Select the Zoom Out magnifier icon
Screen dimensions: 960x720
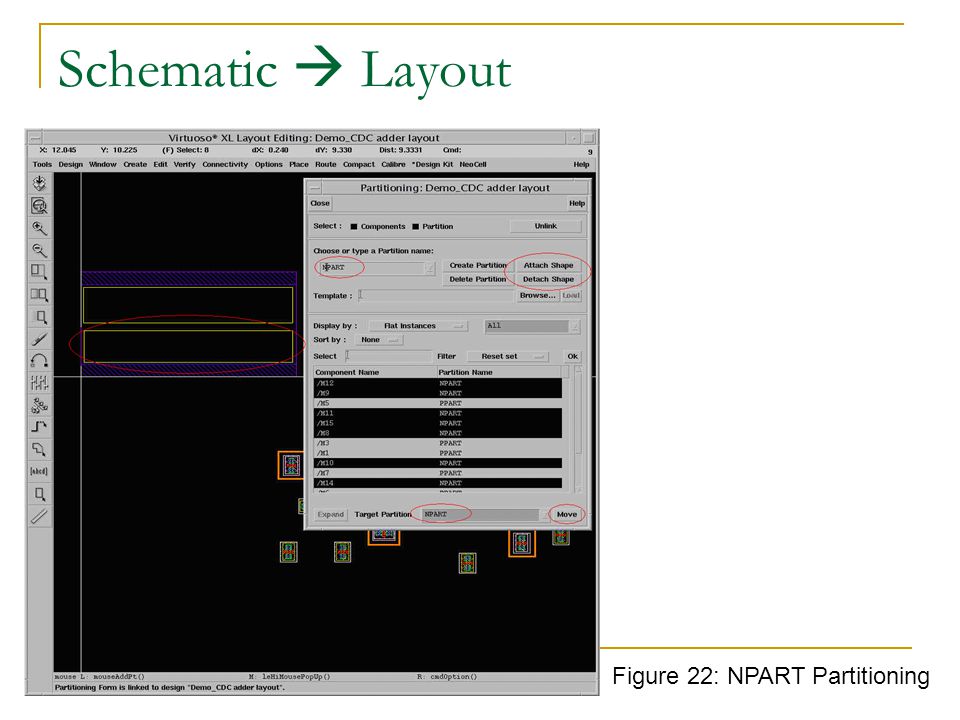39,250
